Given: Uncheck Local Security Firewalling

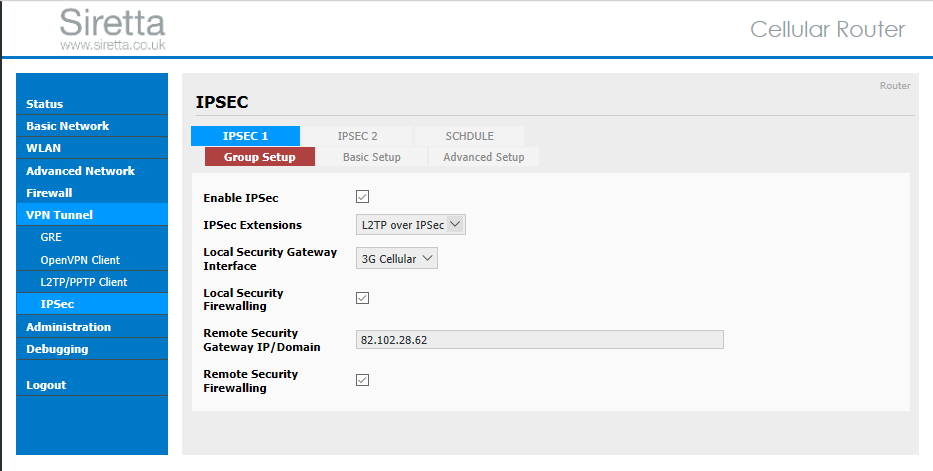Looking at the screenshot, I should pyautogui.click(x=362, y=298).
